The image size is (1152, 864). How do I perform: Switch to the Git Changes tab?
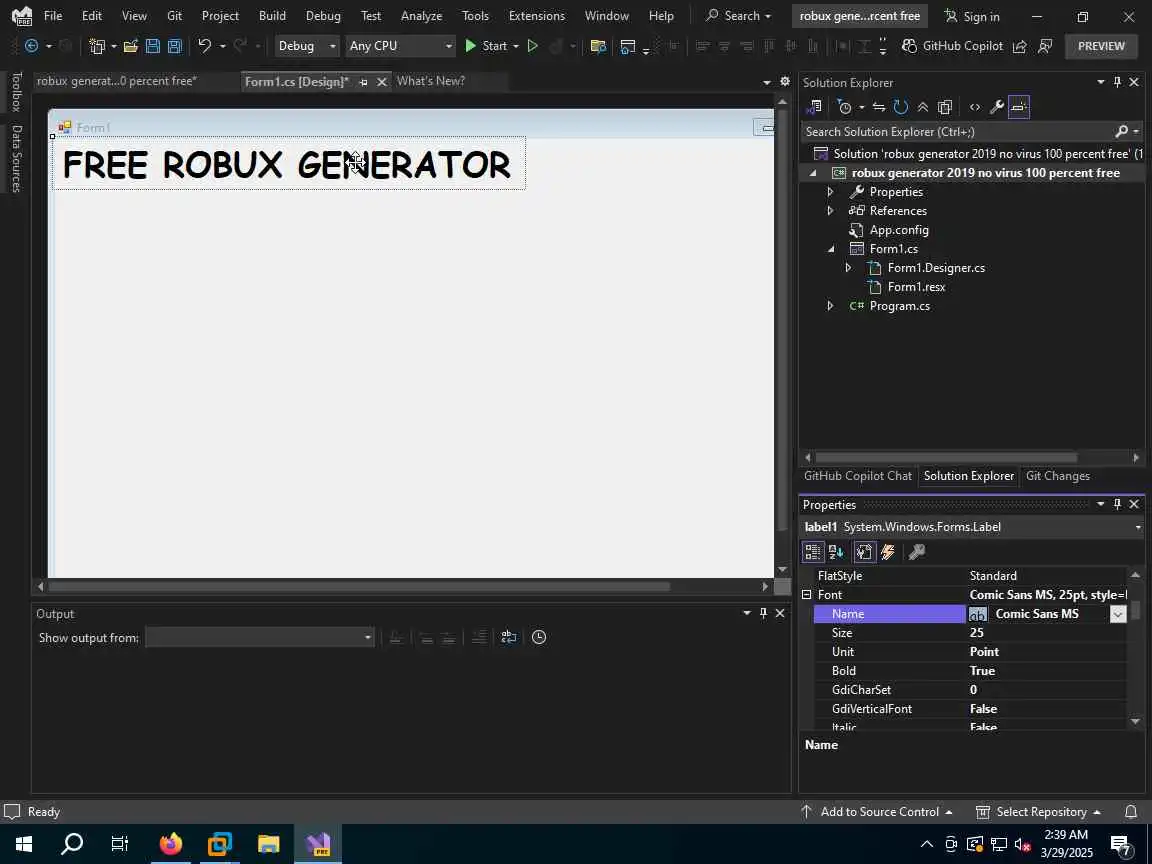1057,476
